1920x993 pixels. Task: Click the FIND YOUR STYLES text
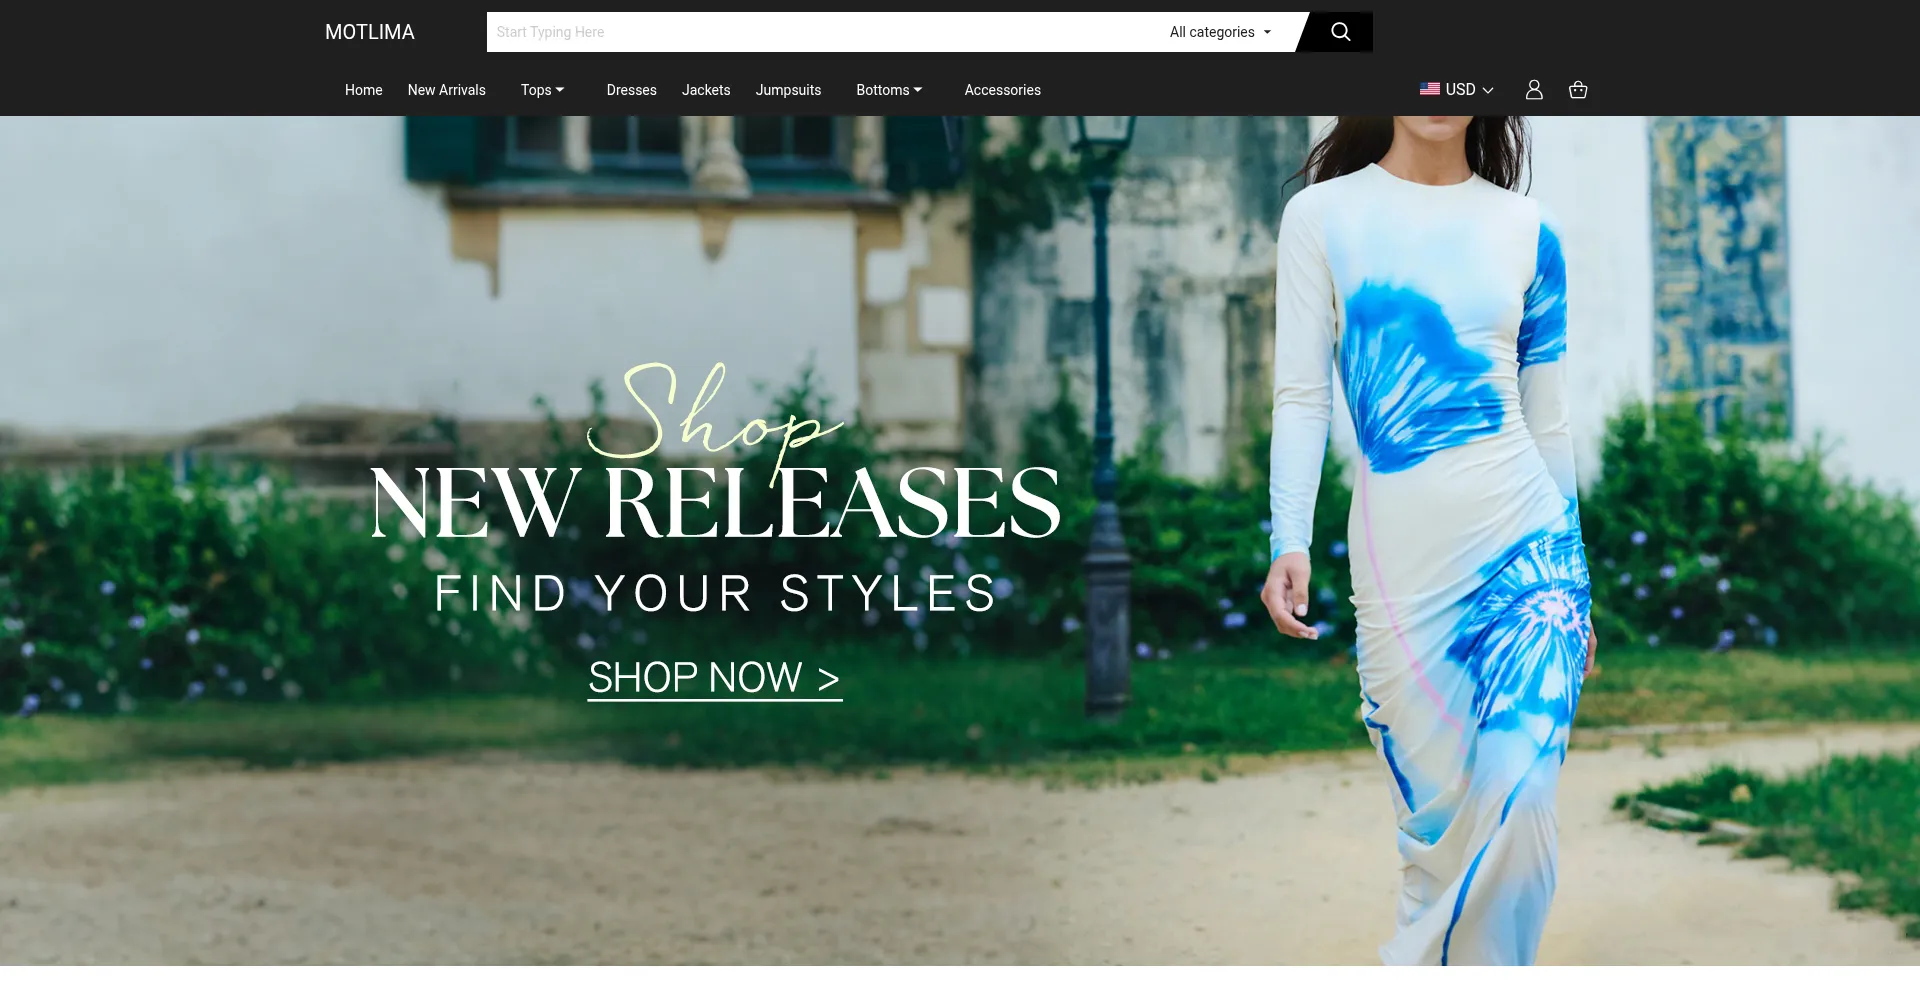[x=715, y=593]
